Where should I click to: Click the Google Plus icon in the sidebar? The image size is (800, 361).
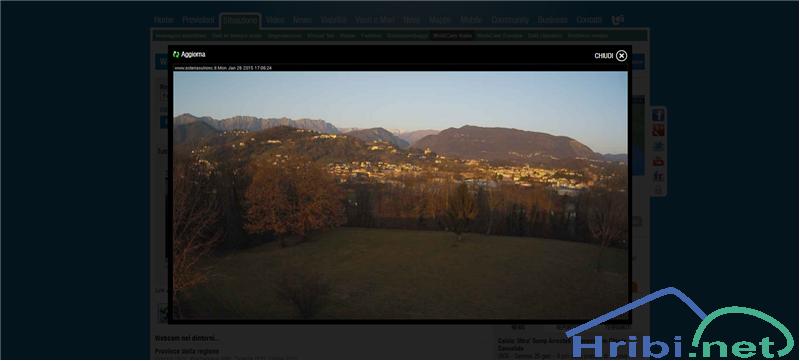[x=658, y=131]
